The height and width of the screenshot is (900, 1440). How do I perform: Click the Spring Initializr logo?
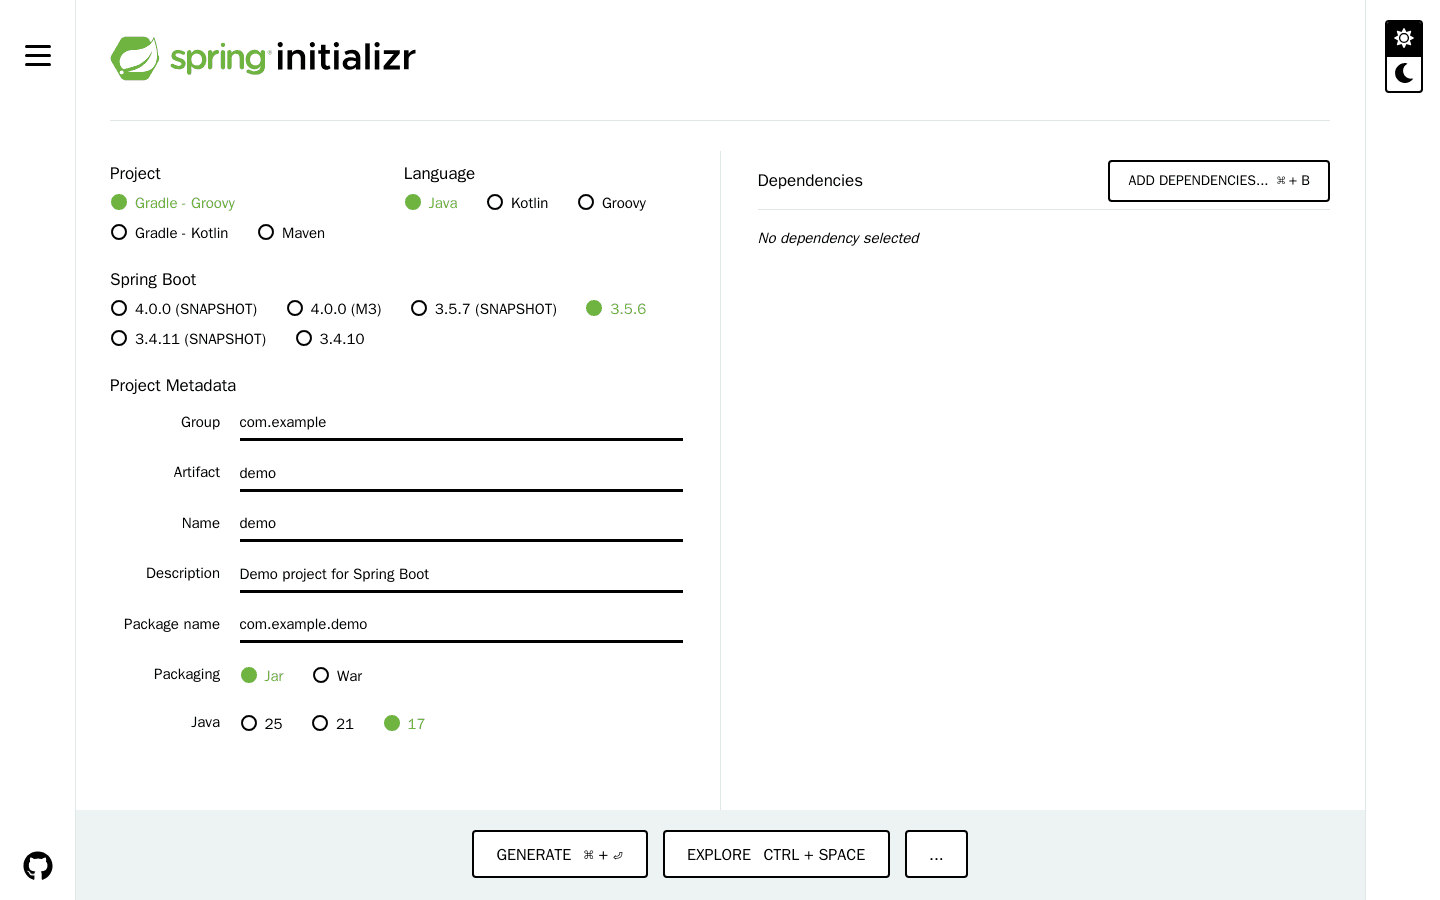[262, 57]
